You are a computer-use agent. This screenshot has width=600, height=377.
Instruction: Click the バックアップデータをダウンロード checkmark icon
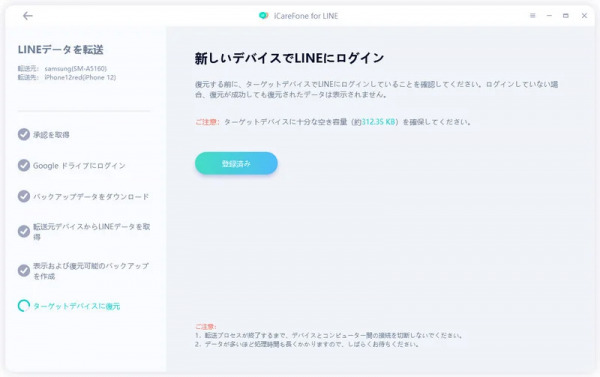tap(24, 196)
